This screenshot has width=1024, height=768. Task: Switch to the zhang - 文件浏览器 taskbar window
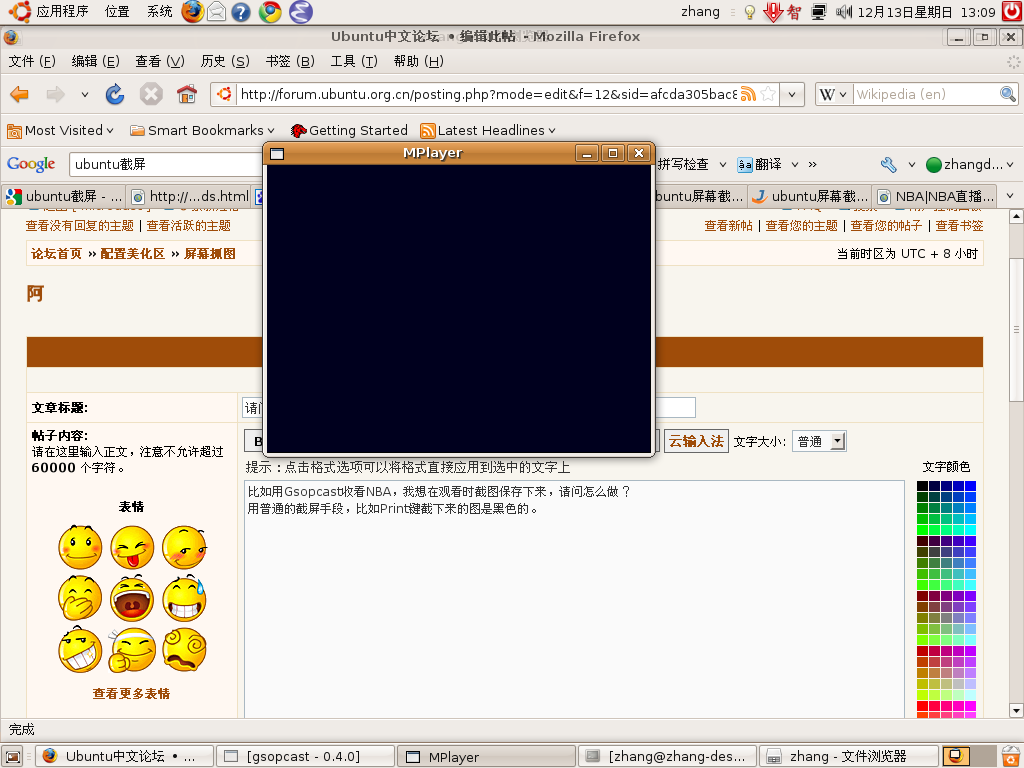[x=849, y=756]
